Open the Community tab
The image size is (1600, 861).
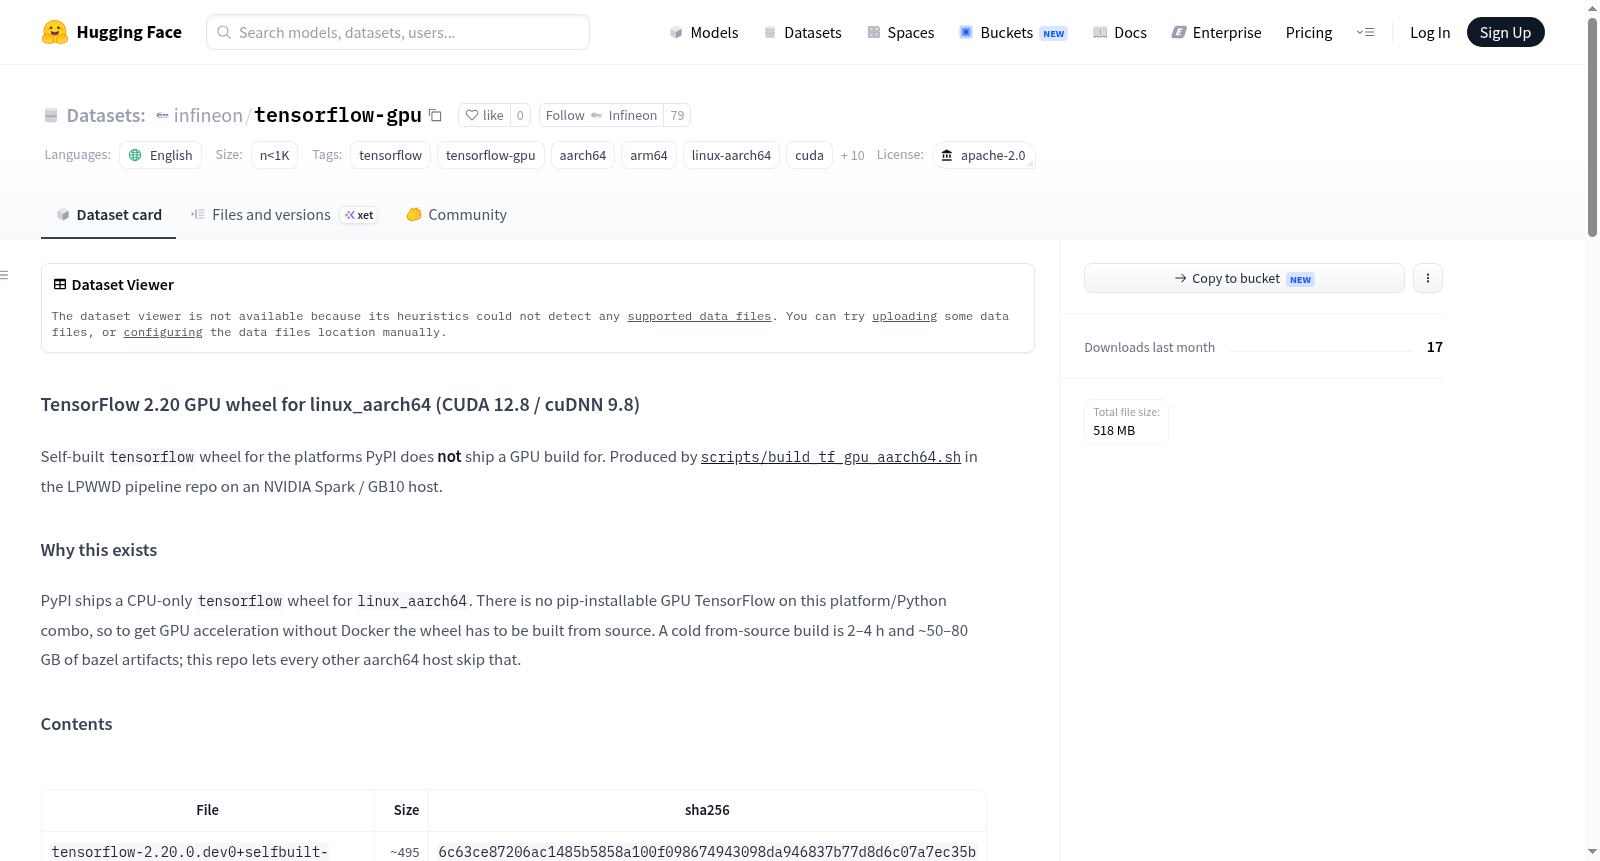(x=456, y=215)
